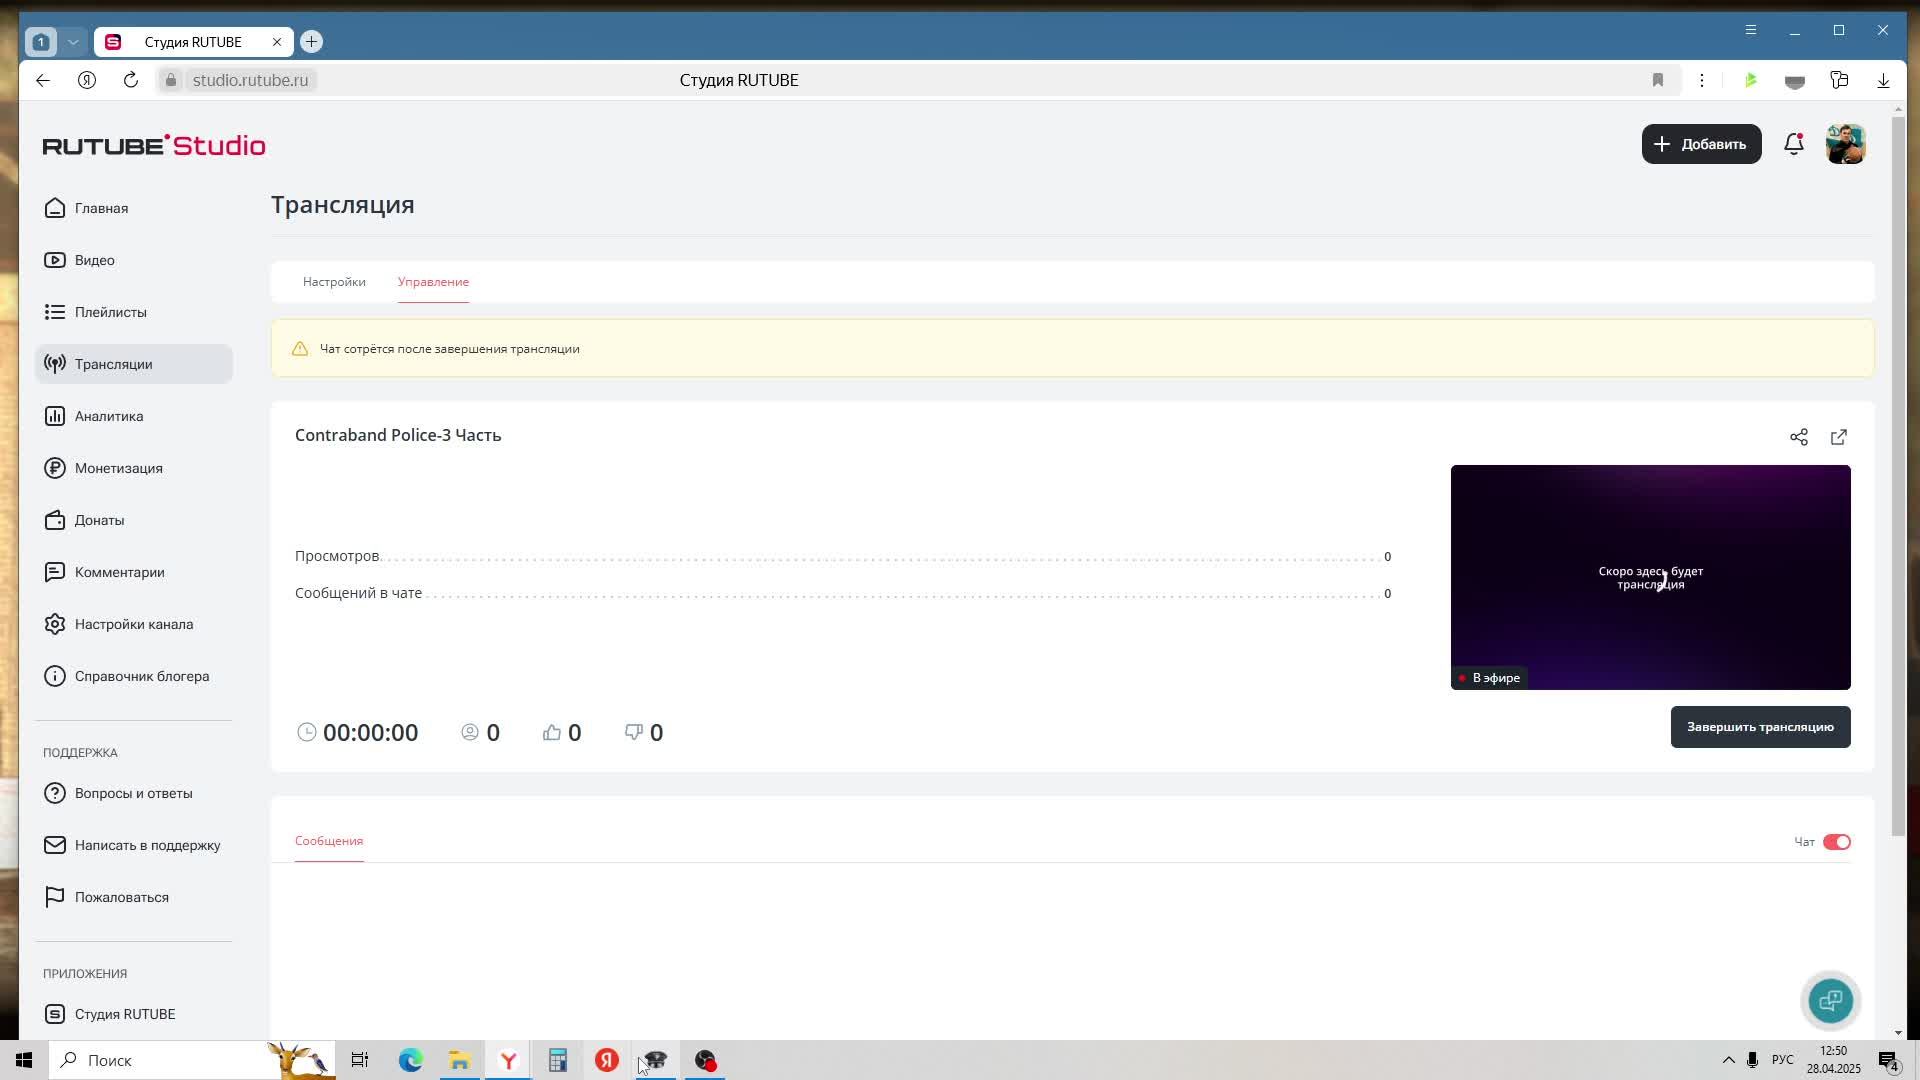Open Аналитика in the sidebar

click(109, 416)
